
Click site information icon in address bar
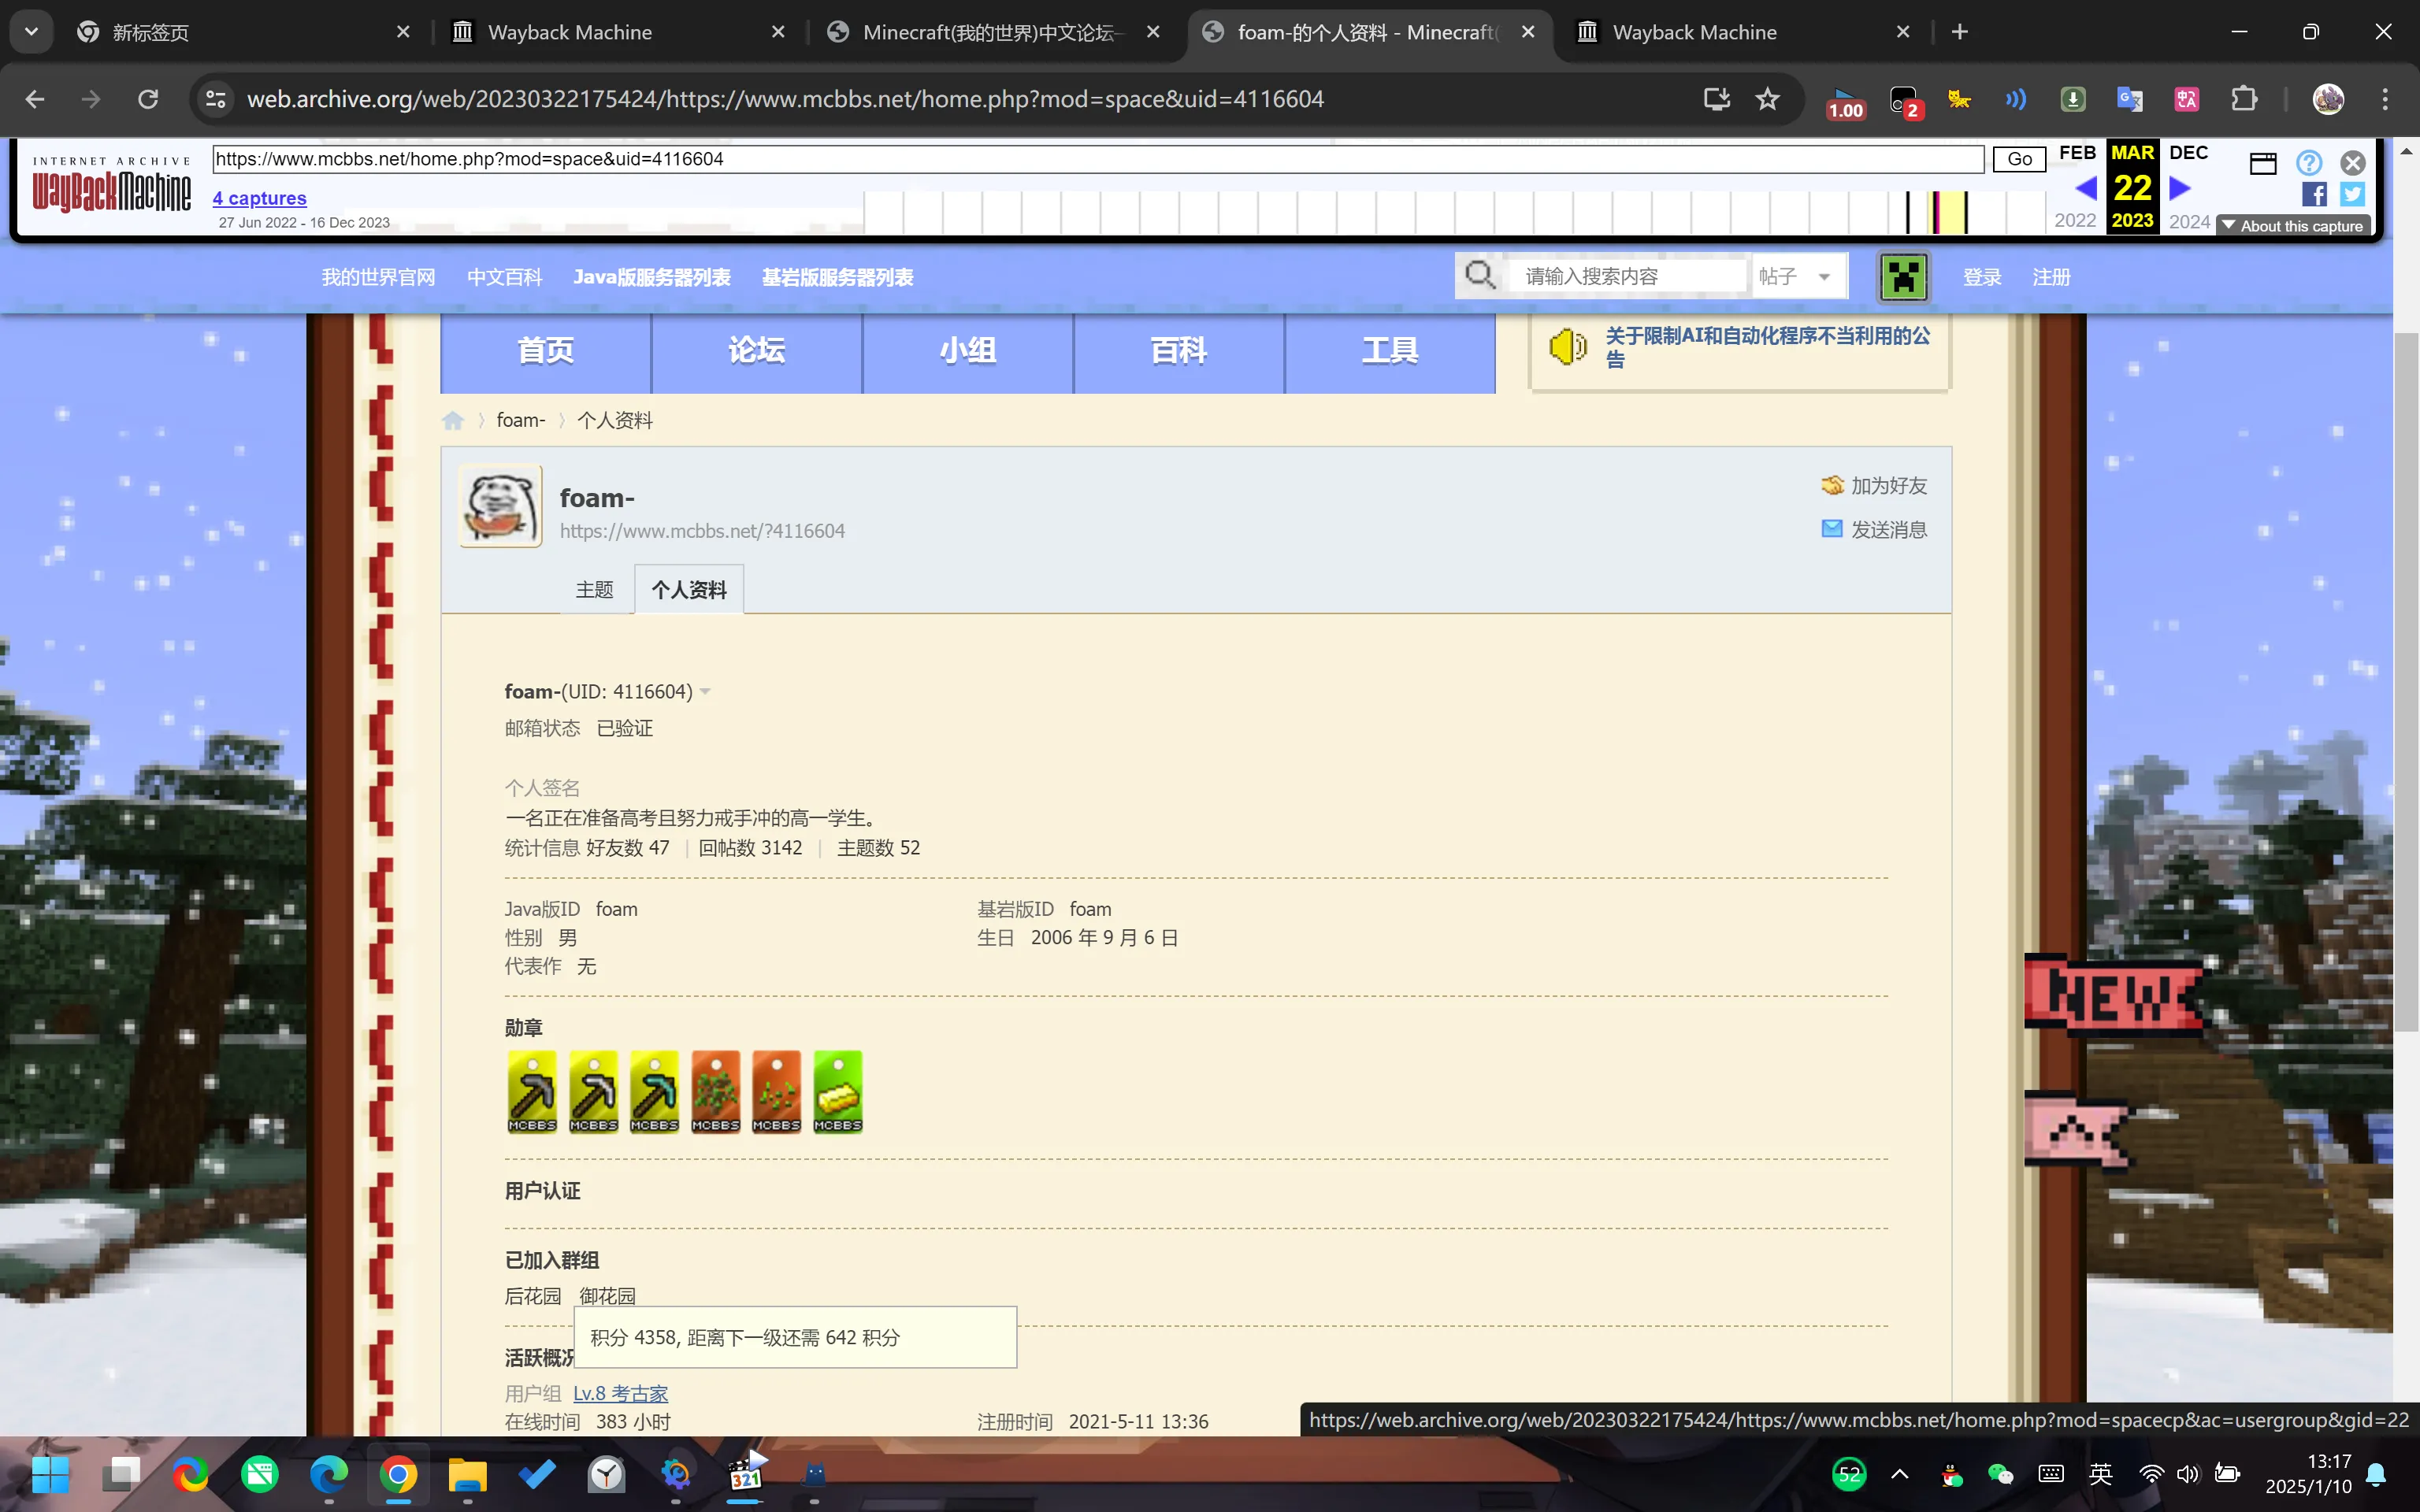point(216,99)
